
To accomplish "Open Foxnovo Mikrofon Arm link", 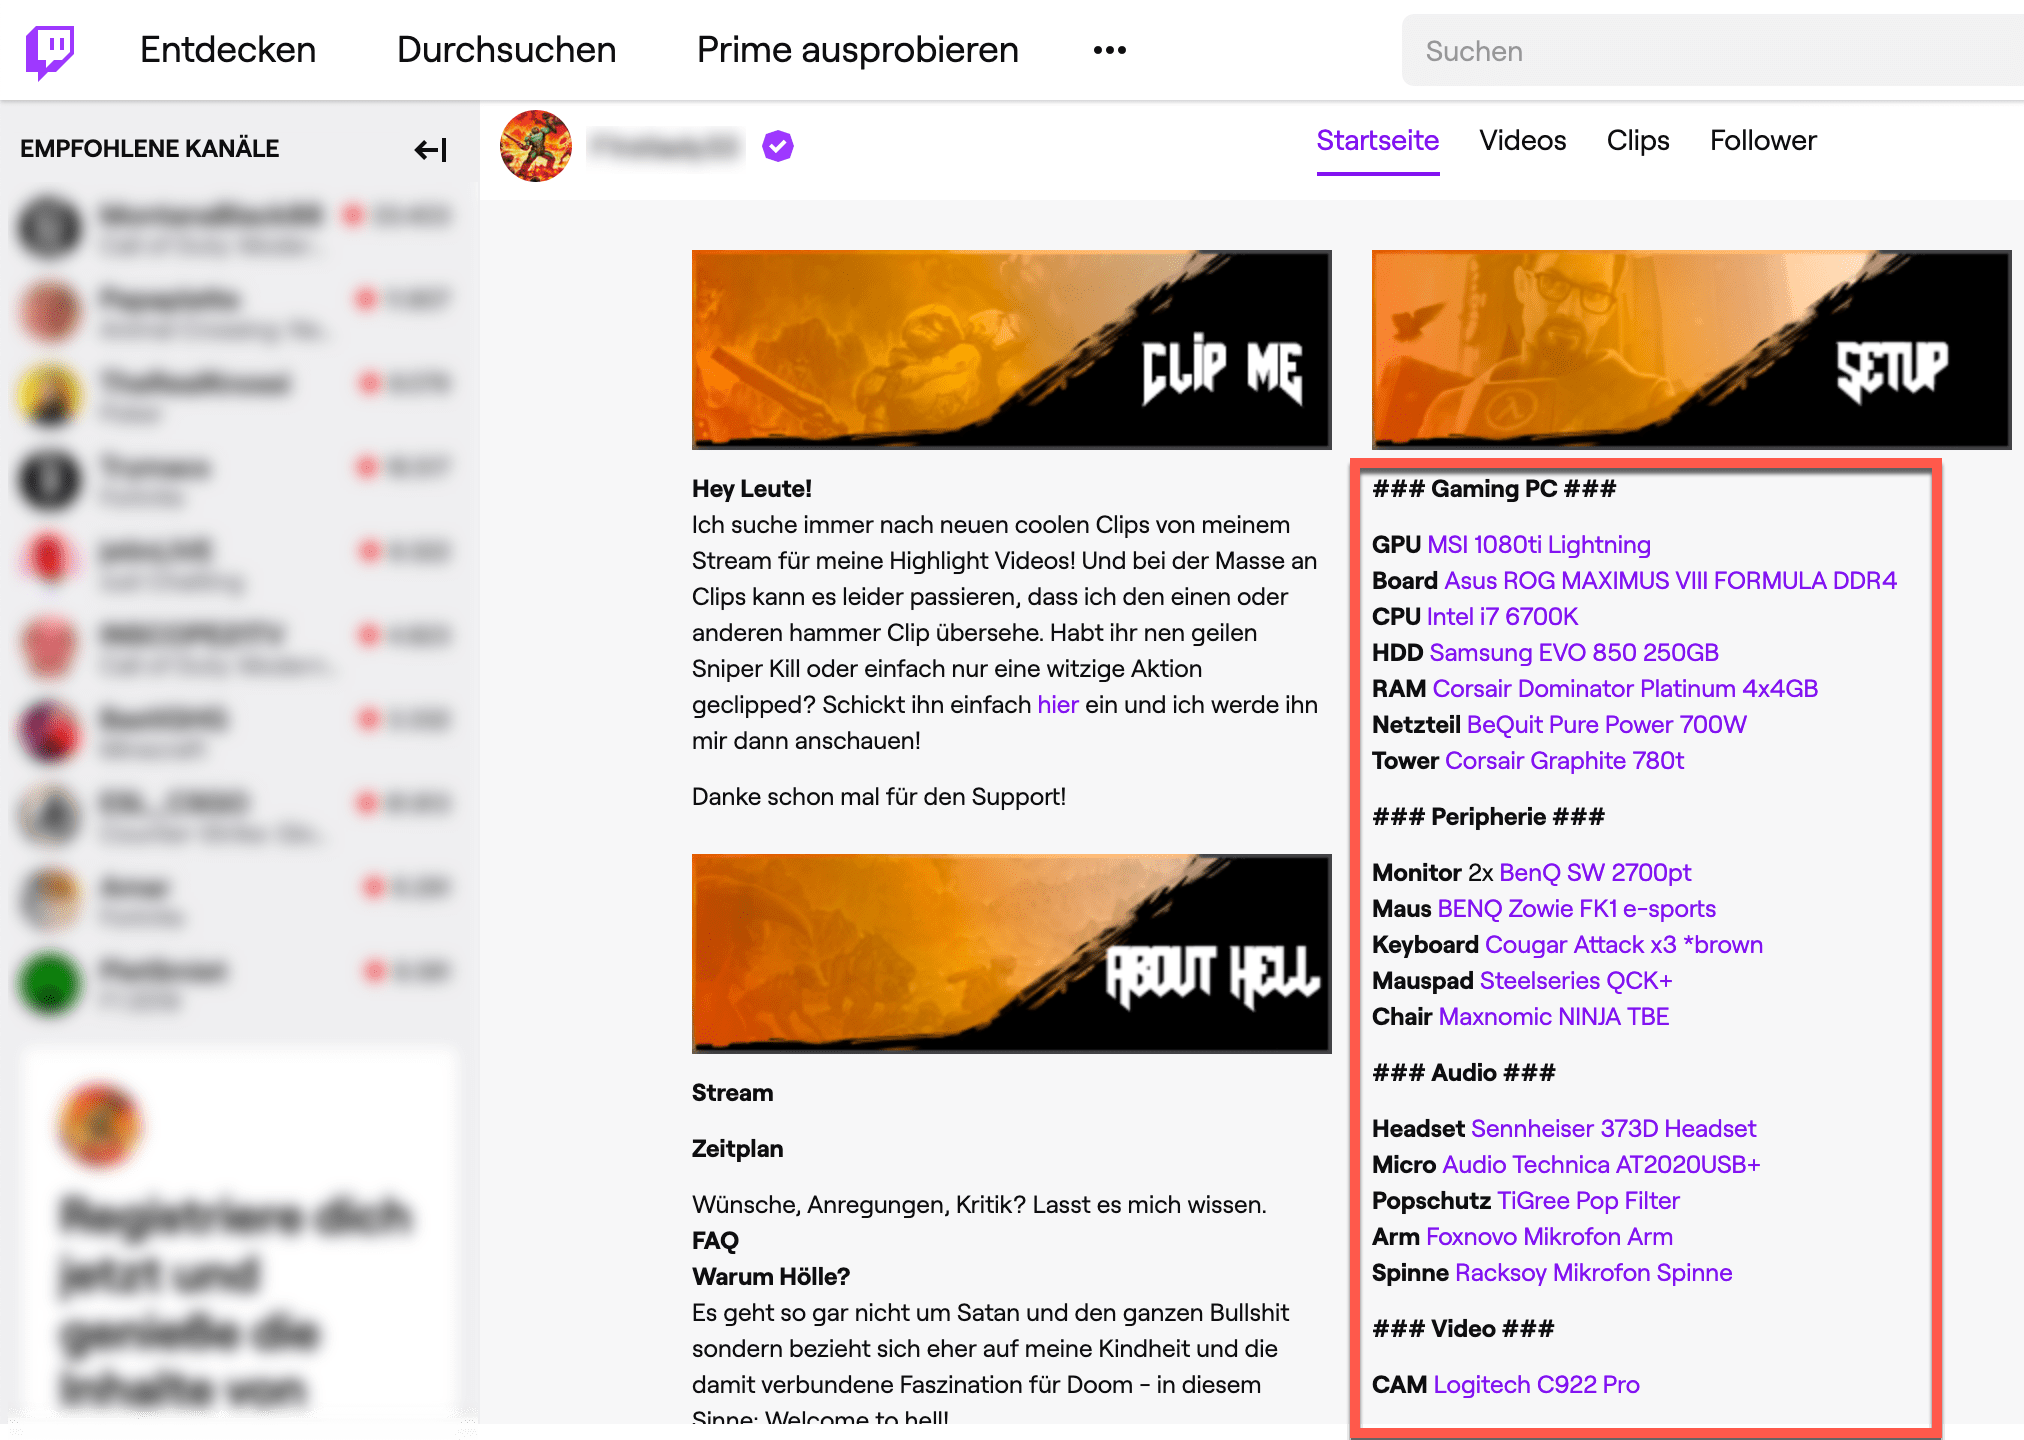I will tap(1549, 1237).
